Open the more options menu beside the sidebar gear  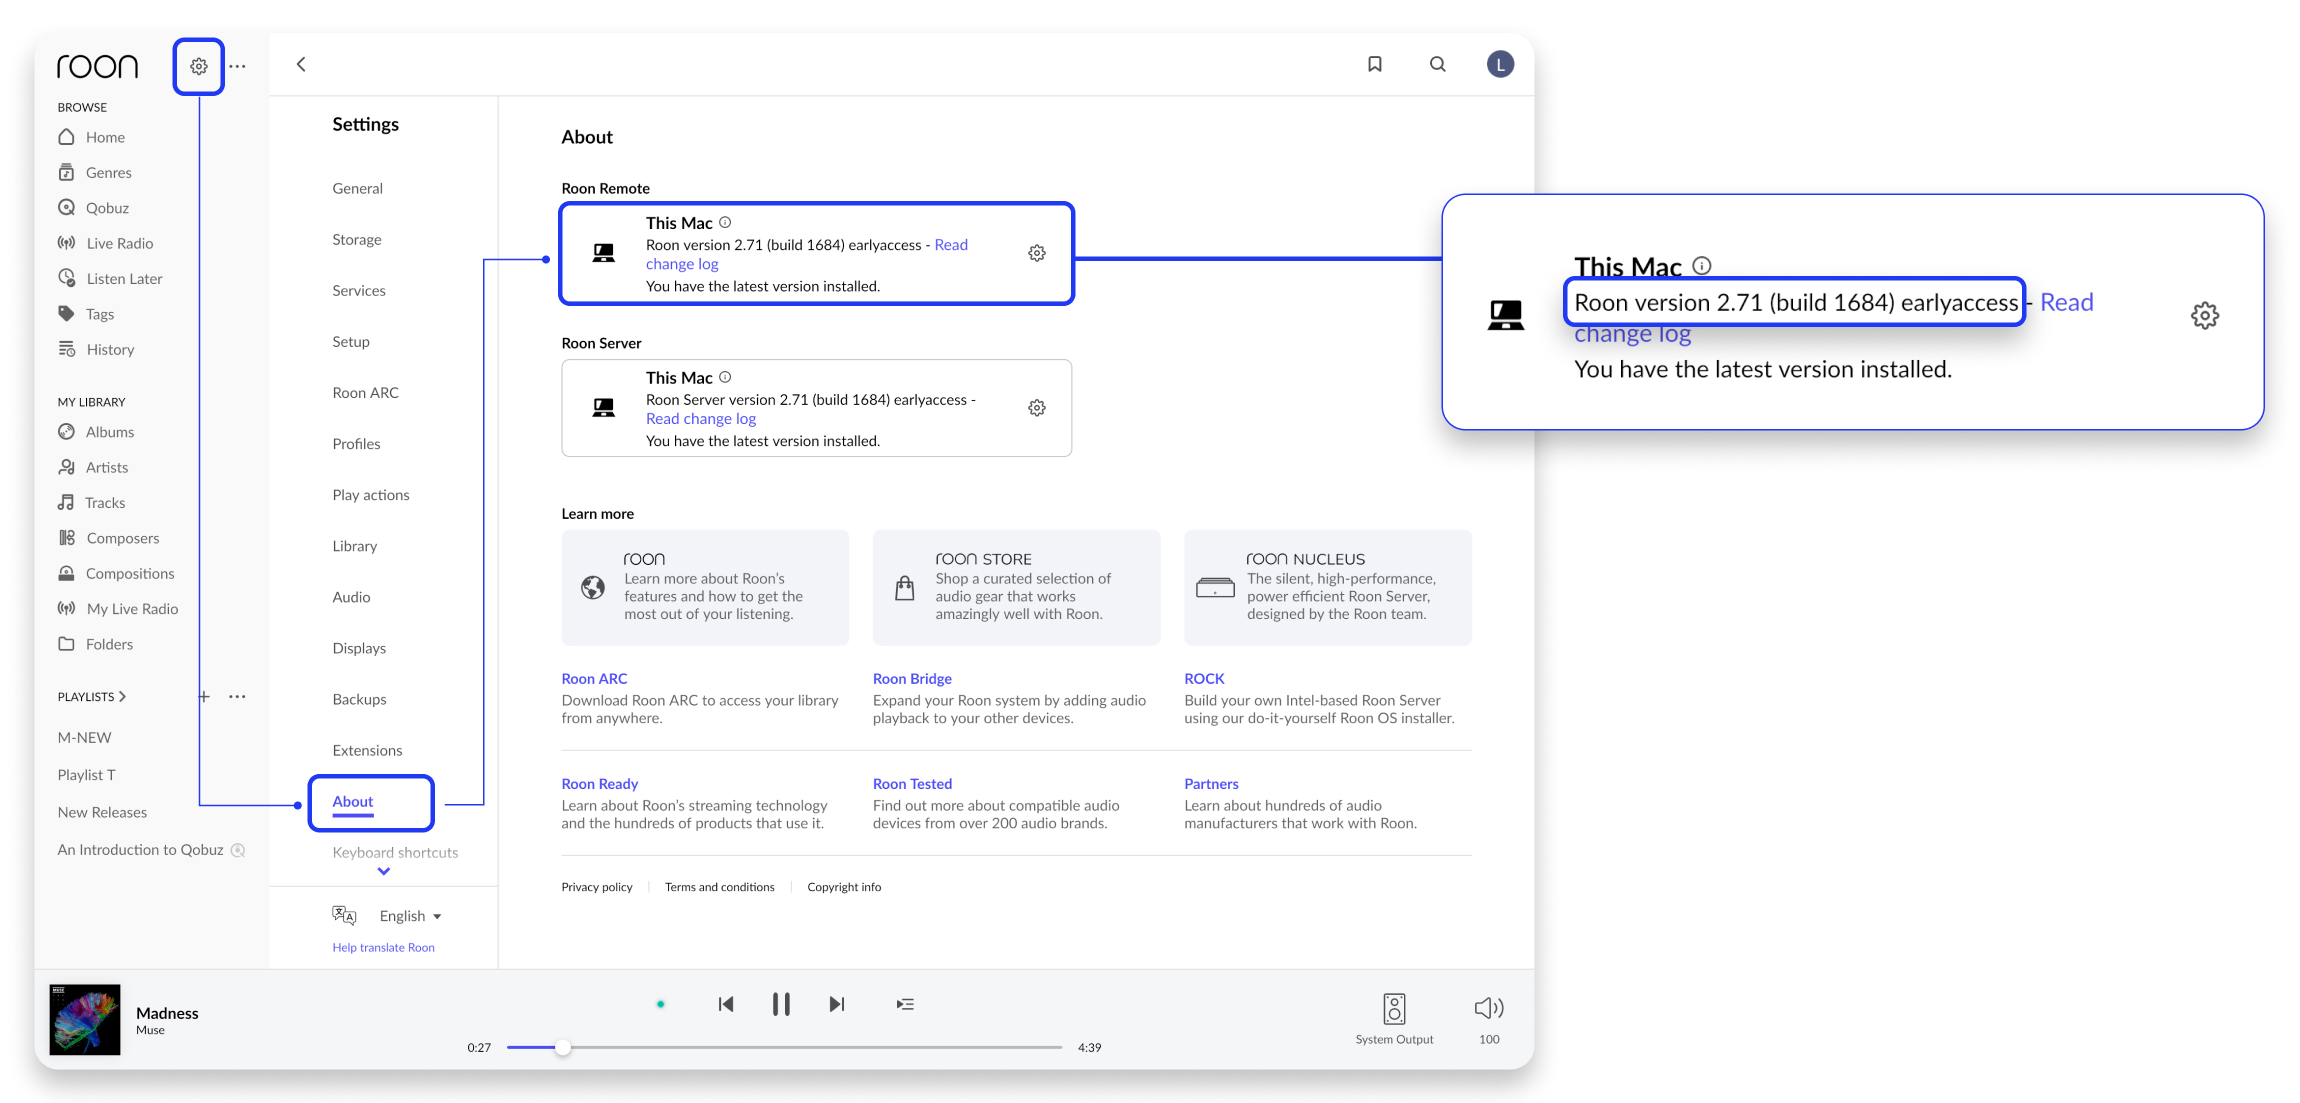237,66
